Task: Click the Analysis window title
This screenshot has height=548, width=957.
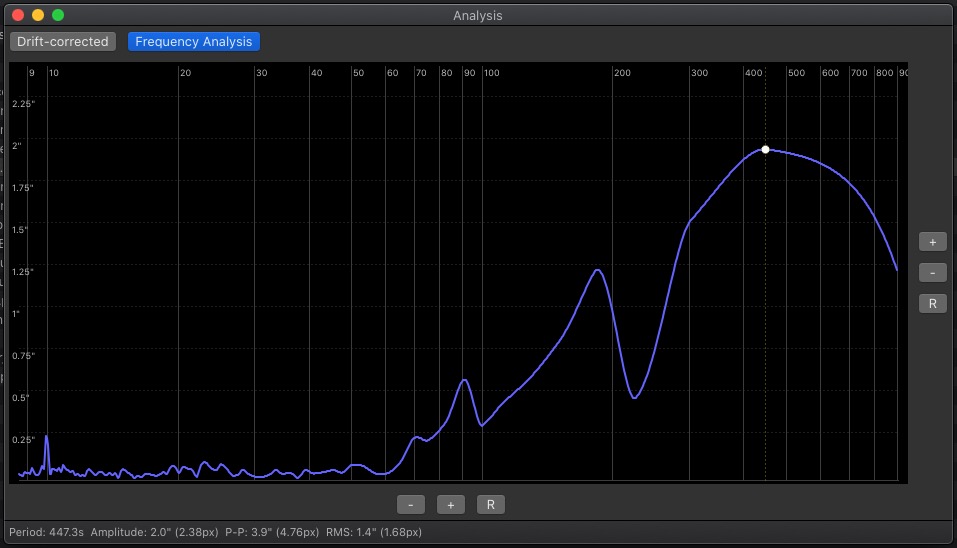Action: [478, 16]
